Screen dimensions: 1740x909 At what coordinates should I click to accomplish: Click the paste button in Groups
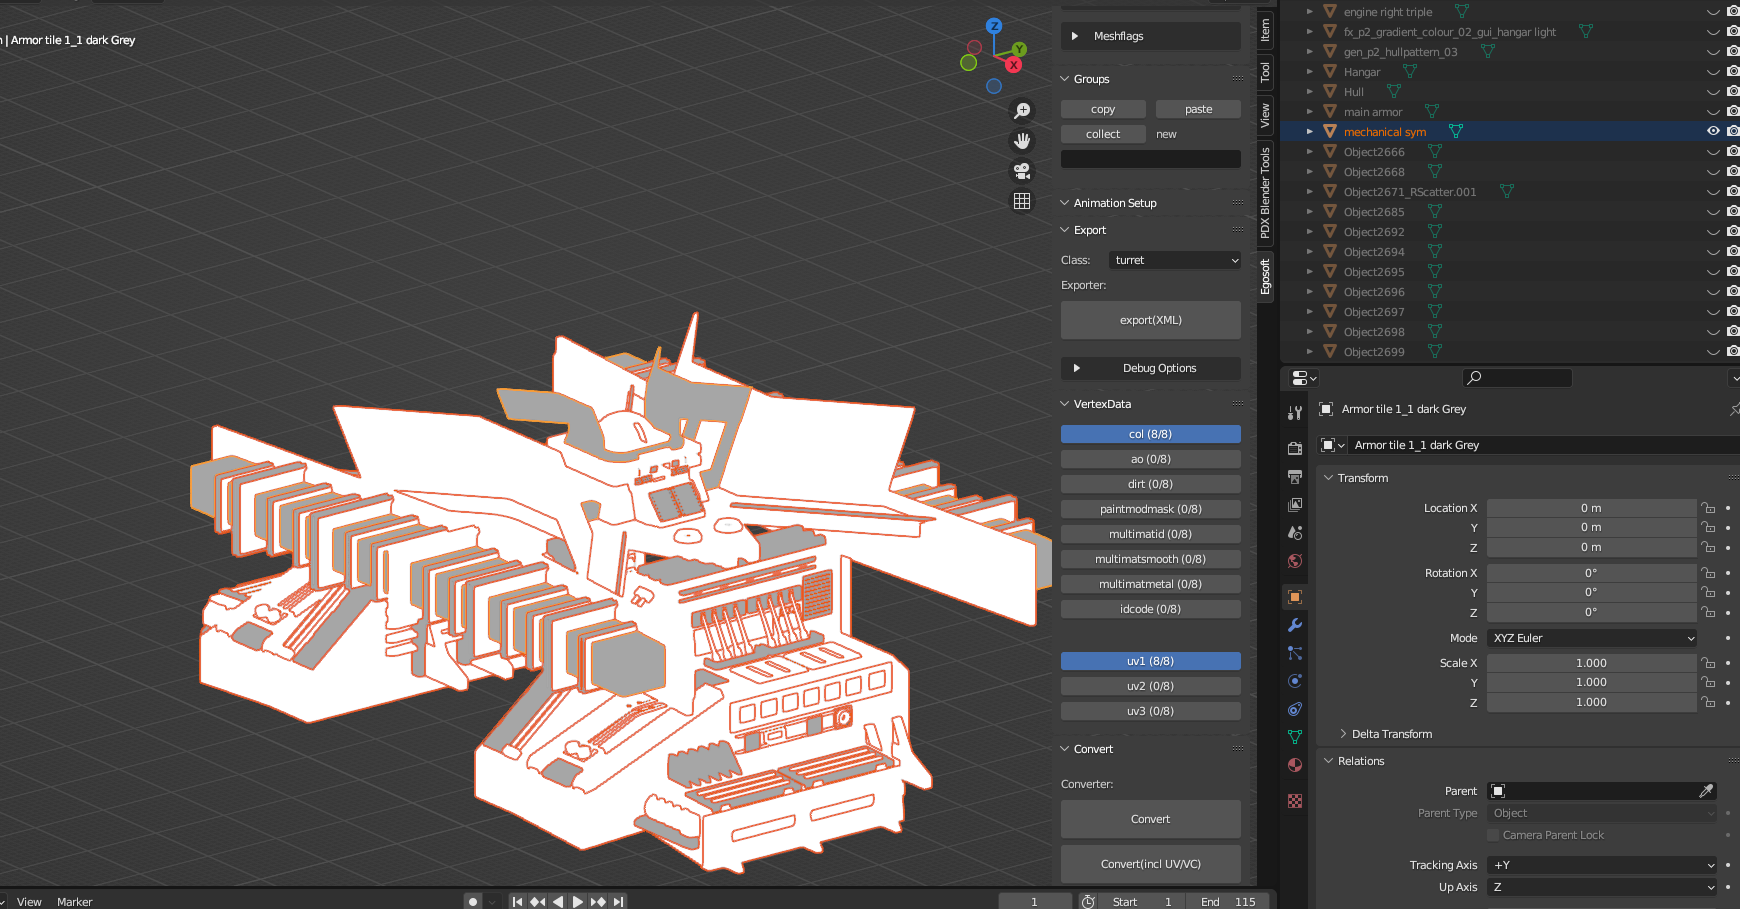1198,109
